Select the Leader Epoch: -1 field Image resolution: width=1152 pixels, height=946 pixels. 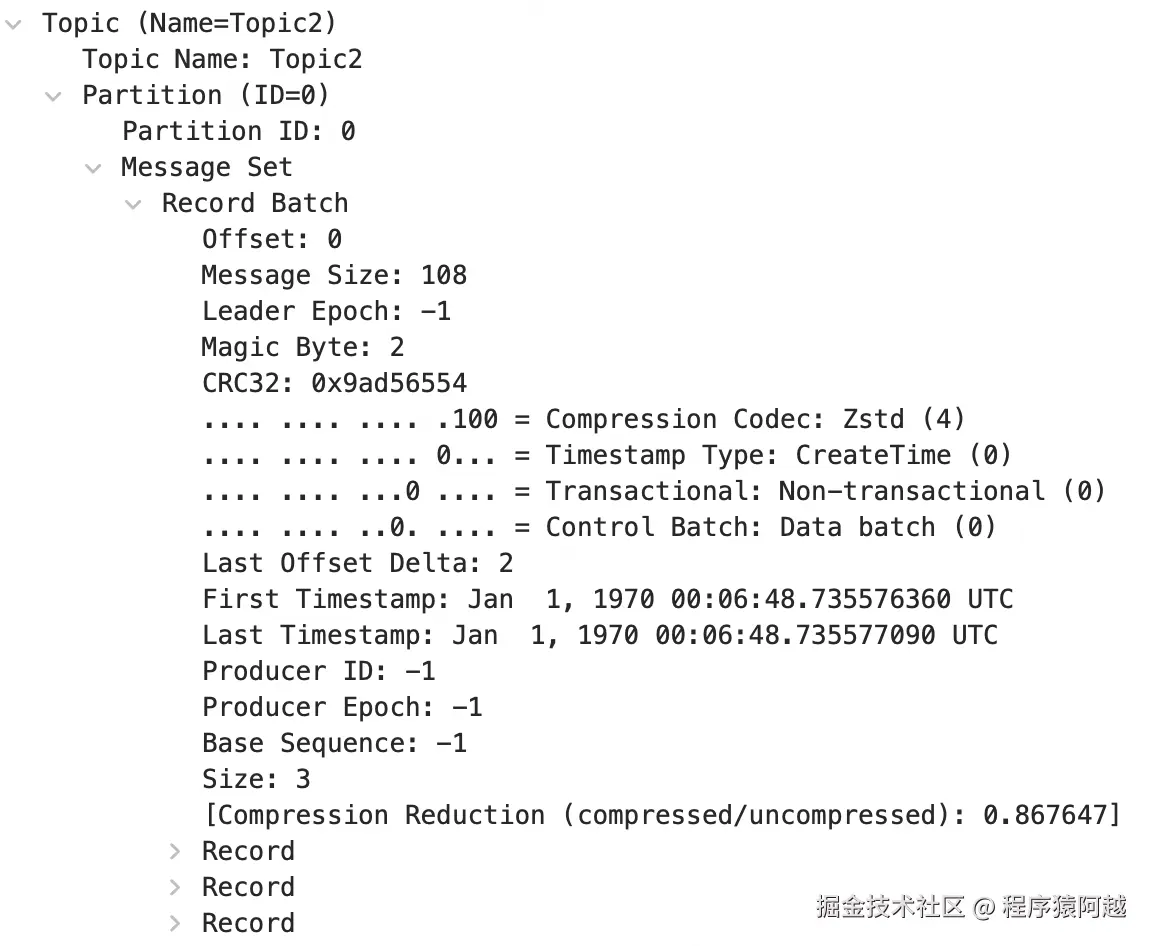coord(326,311)
